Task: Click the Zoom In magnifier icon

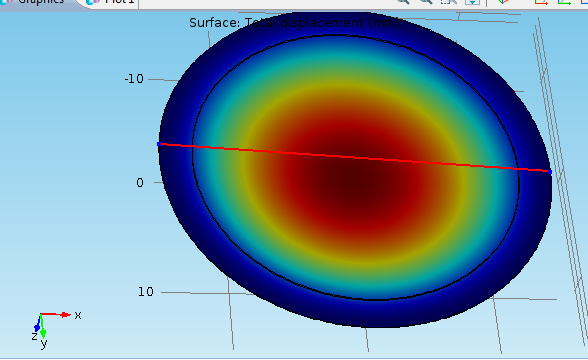Action: [404, 2]
